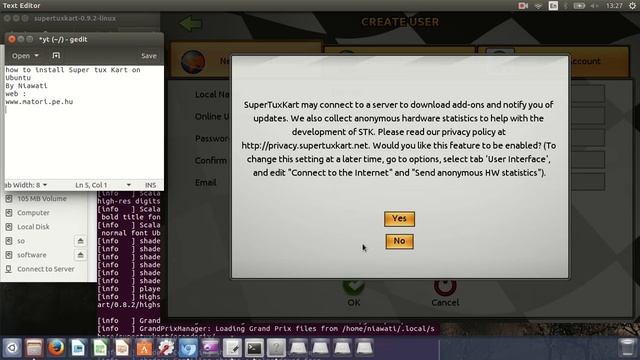Click the purple app icon in the dock
640x360 pixels.
(210, 348)
